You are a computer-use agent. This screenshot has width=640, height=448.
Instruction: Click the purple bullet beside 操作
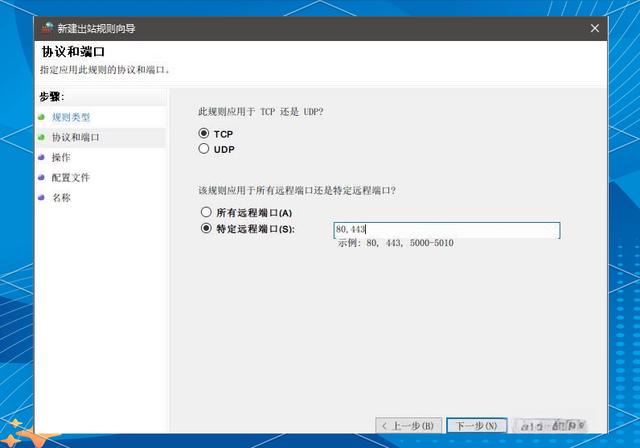pos(41,157)
